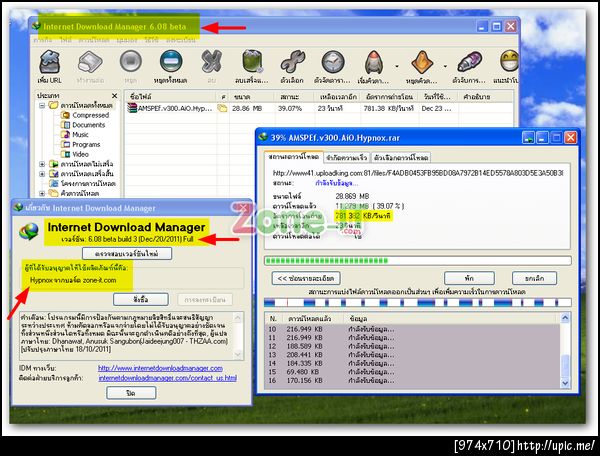Select the Compressed category icon
Viewport: 600px width, 456px height.
65,115
